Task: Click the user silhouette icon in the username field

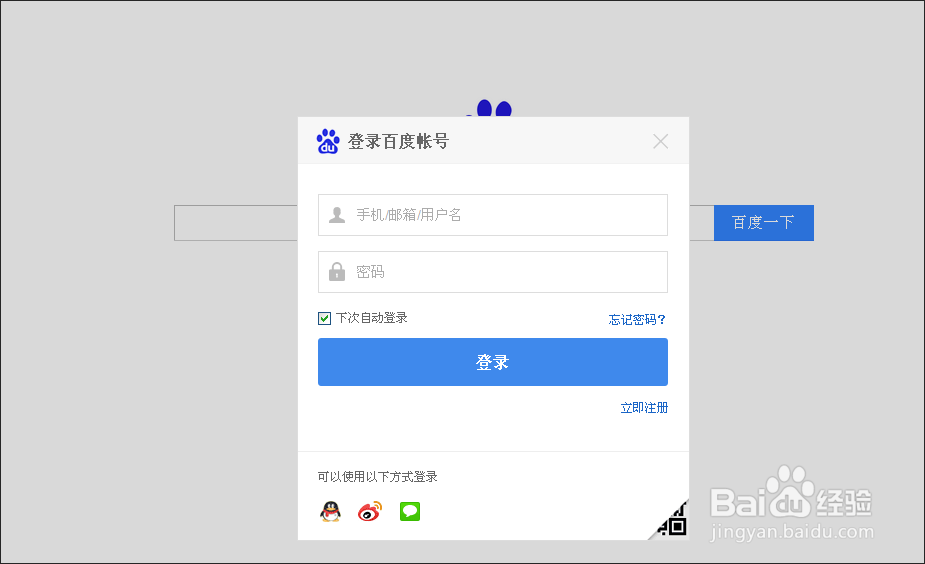Action: 337,215
